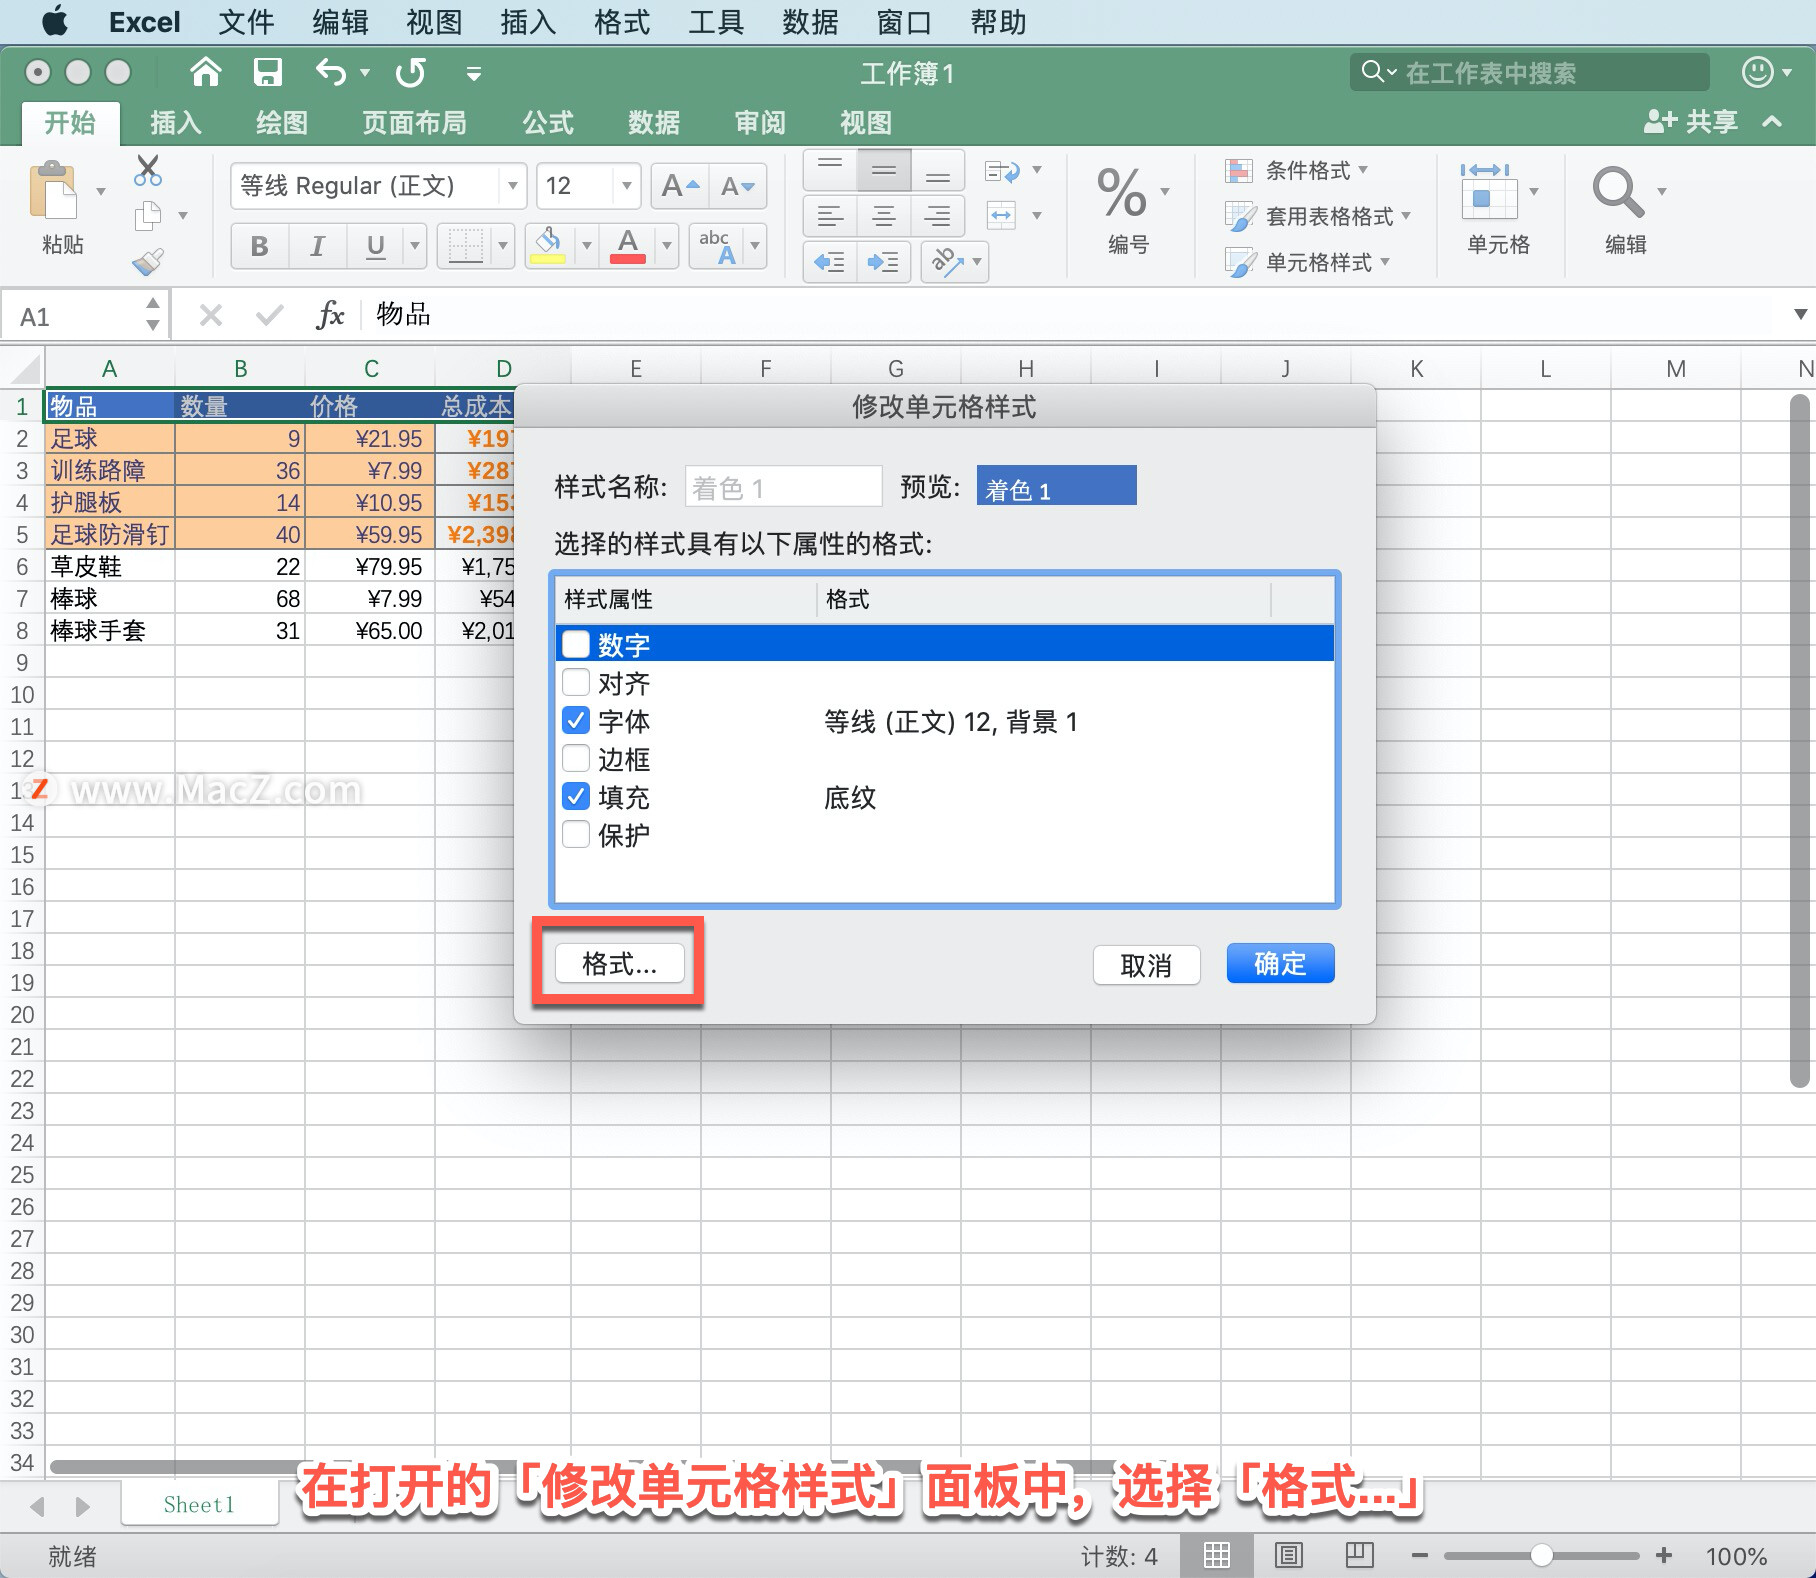Open the 窗口 menu in menu bar

904,22
